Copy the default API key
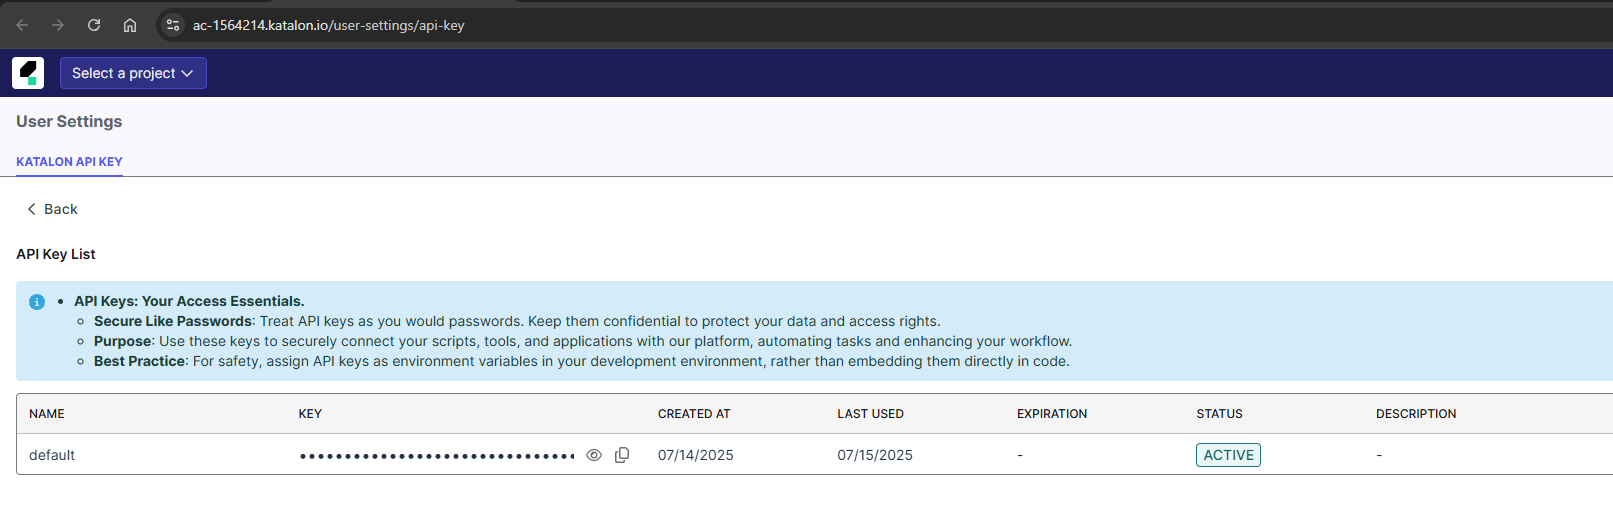 tap(622, 455)
